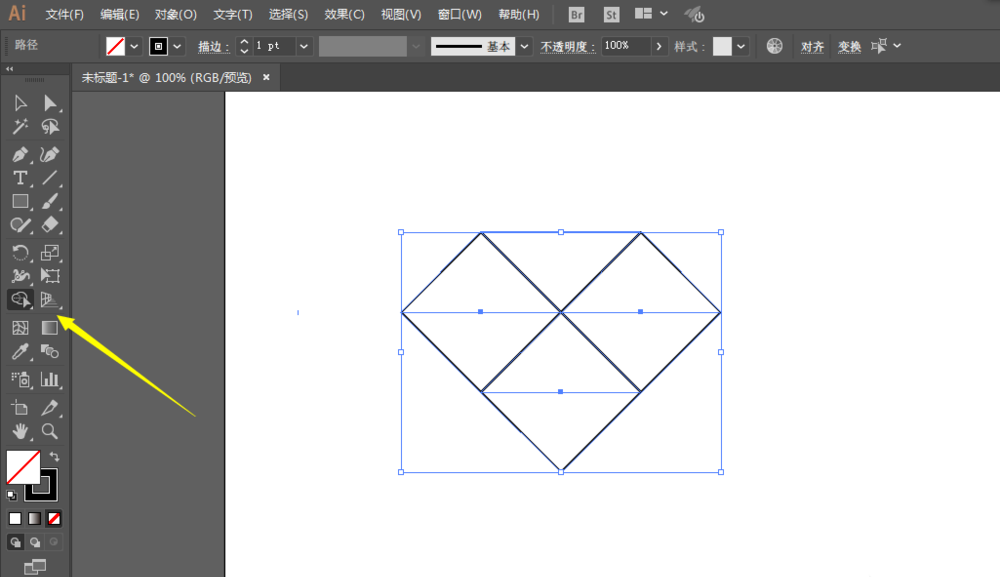Pick the Magic Wand tool
1000x577 pixels.
pyautogui.click(x=19, y=127)
